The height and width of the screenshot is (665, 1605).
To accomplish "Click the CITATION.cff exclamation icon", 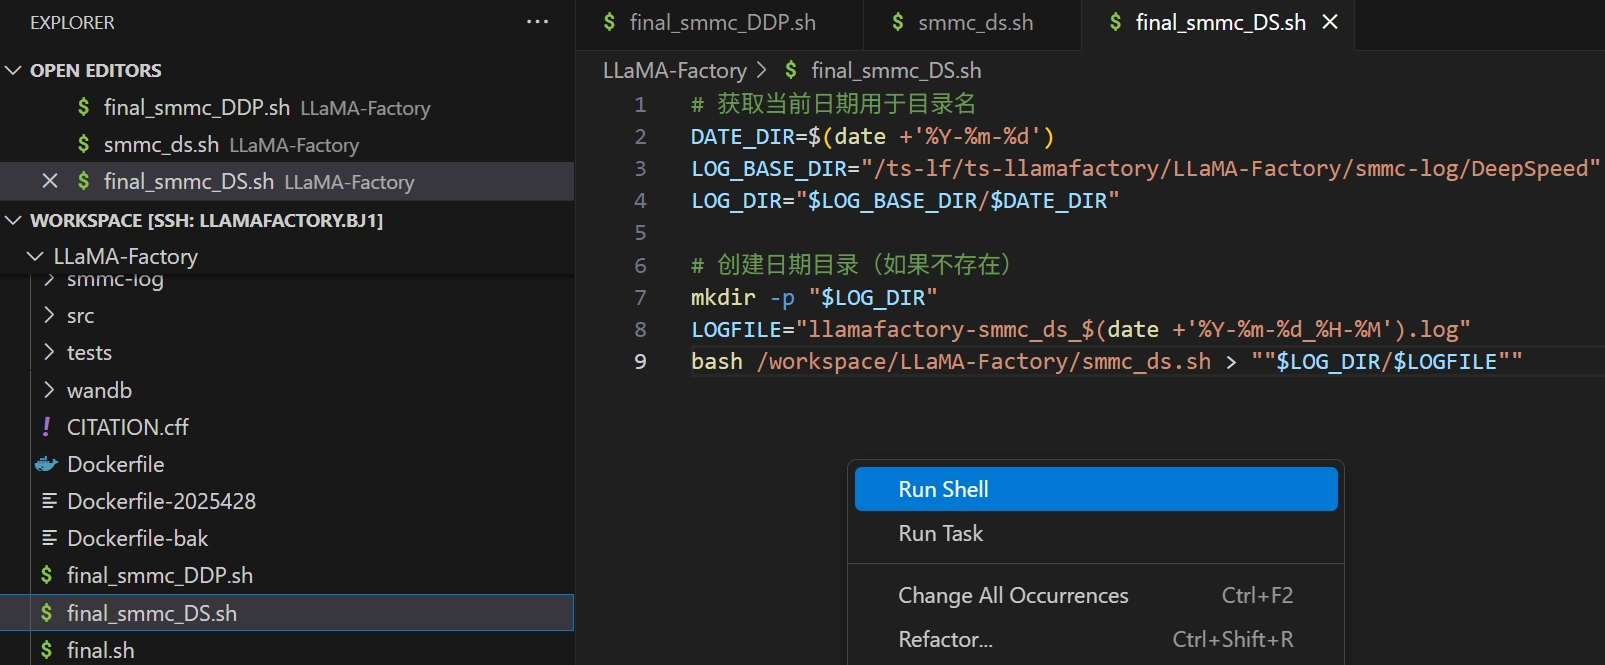I will coord(47,427).
